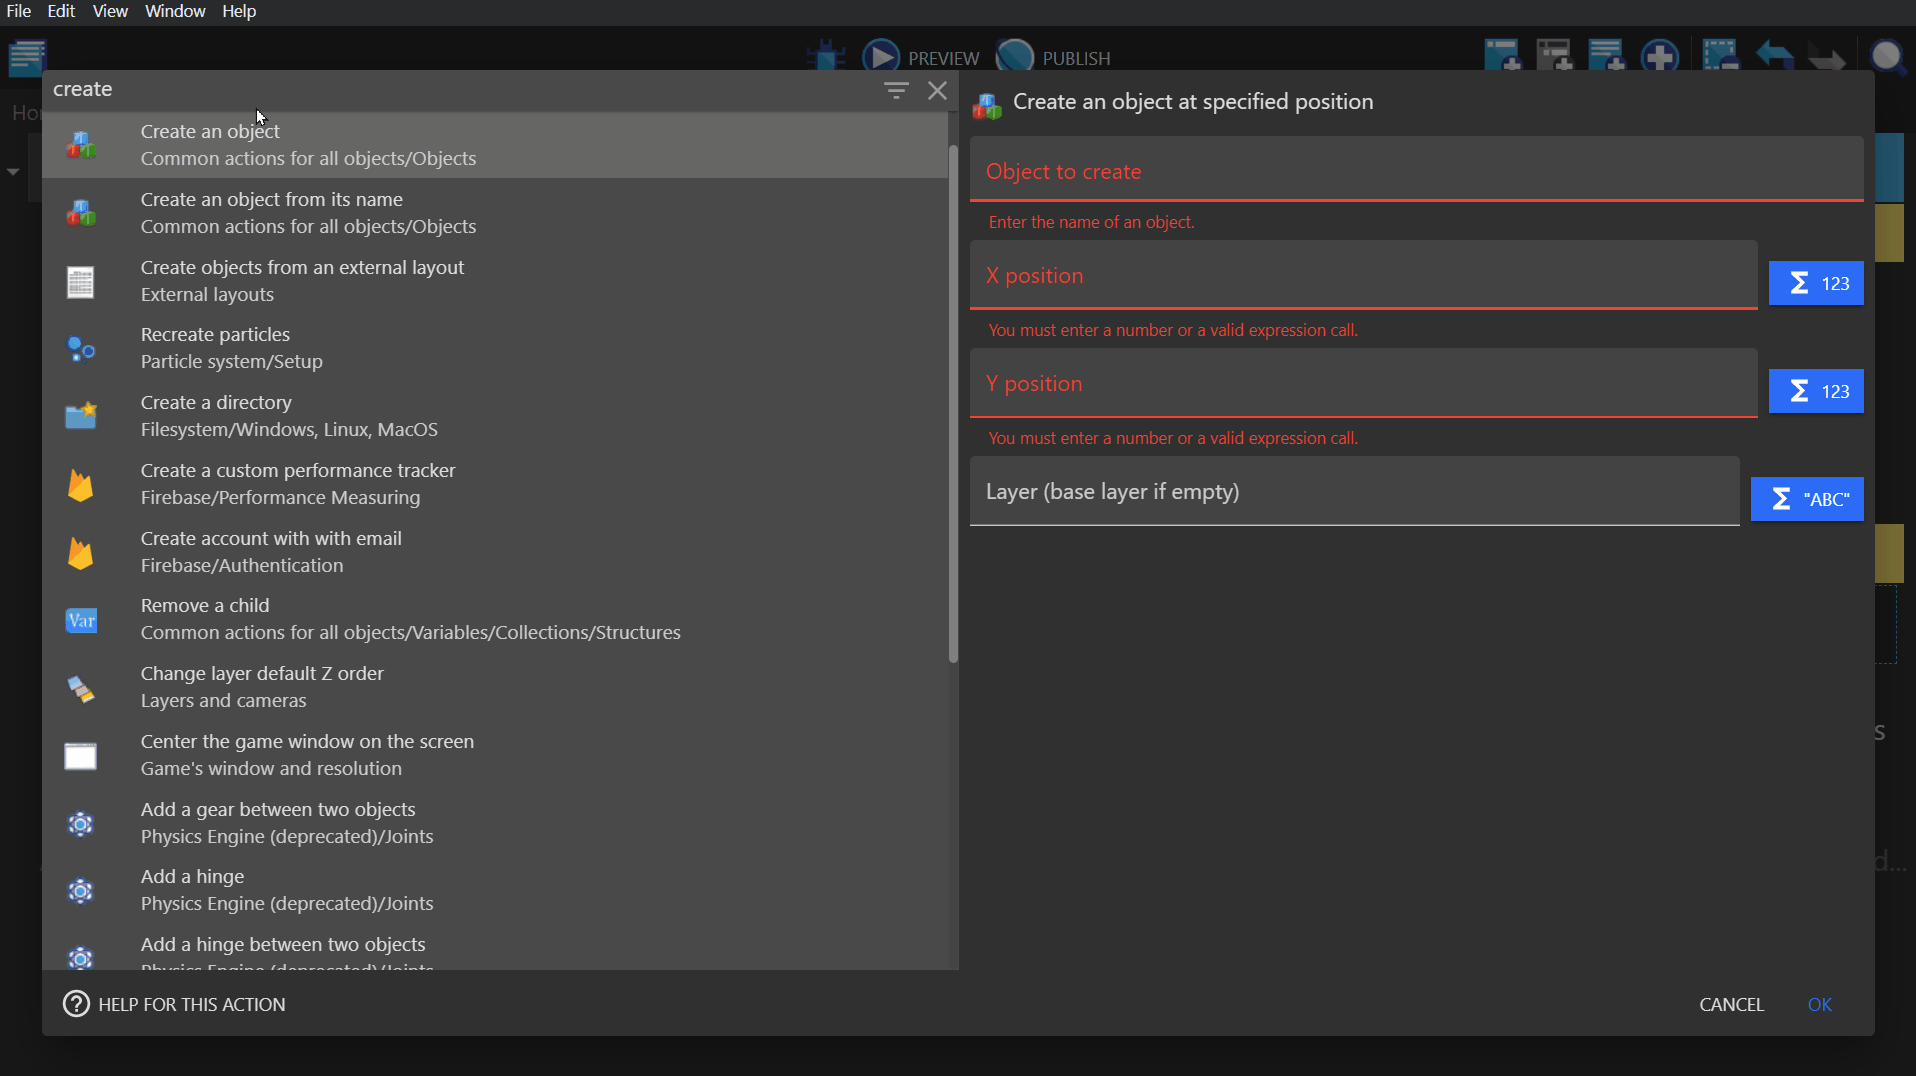Clear the search with the X icon

point(937,90)
